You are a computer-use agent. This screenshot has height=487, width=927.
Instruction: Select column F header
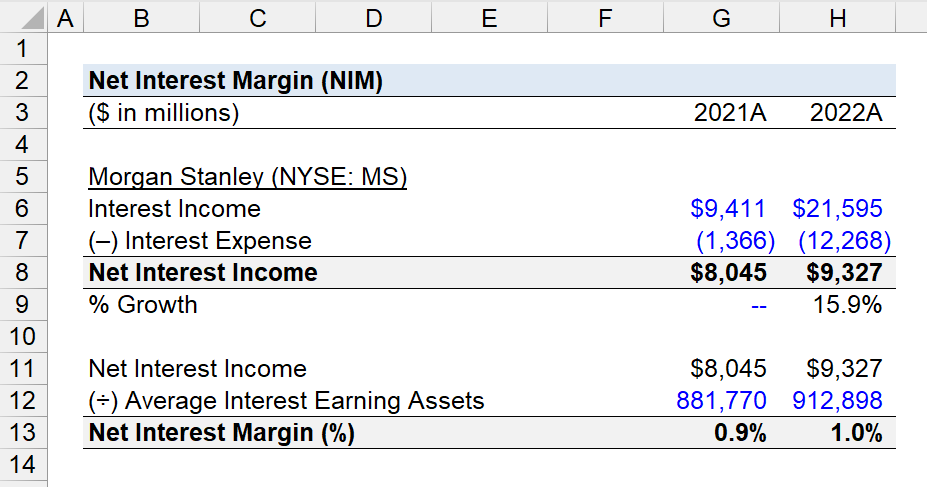pyautogui.click(x=605, y=17)
